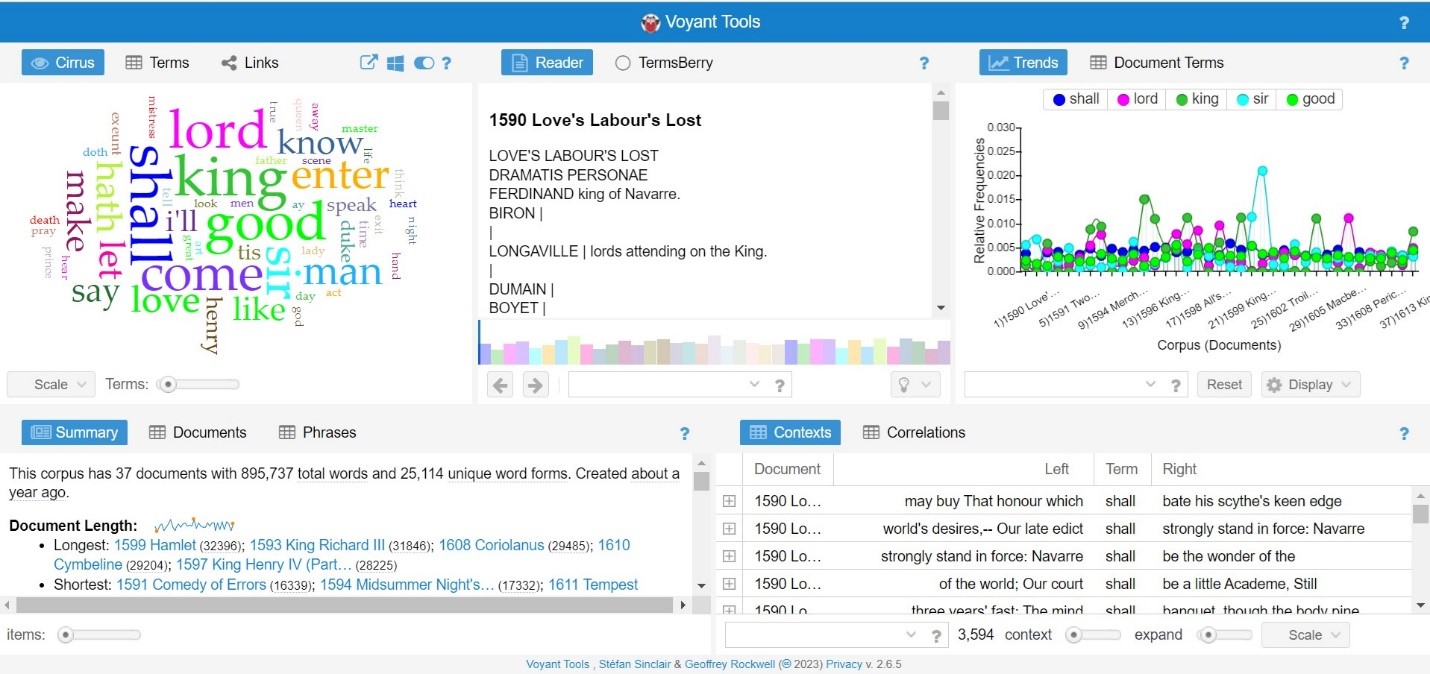The height and width of the screenshot is (674, 1430).
Task: Click the help question mark in Voyant Tools title bar
Action: pyautogui.click(x=1404, y=22)
